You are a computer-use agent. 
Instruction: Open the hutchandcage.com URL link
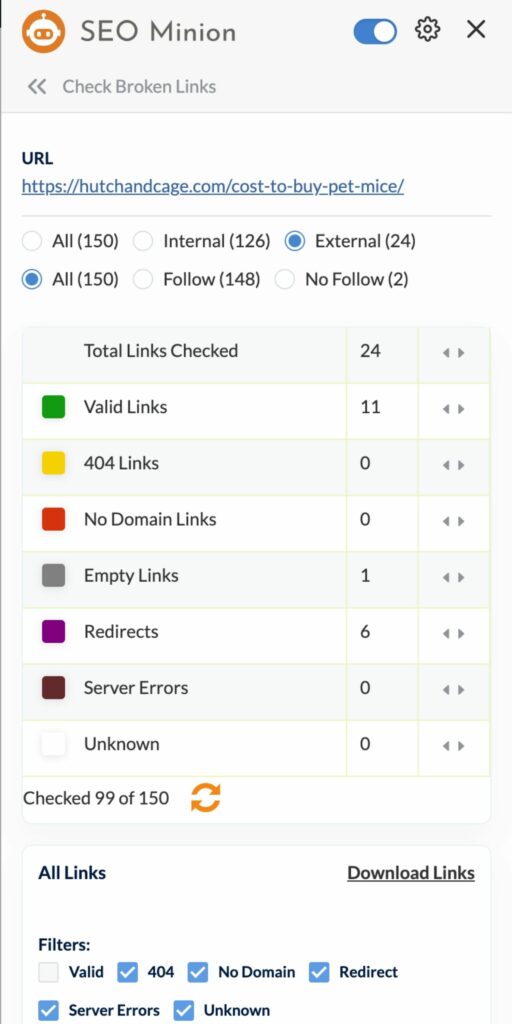click(213, 186)
